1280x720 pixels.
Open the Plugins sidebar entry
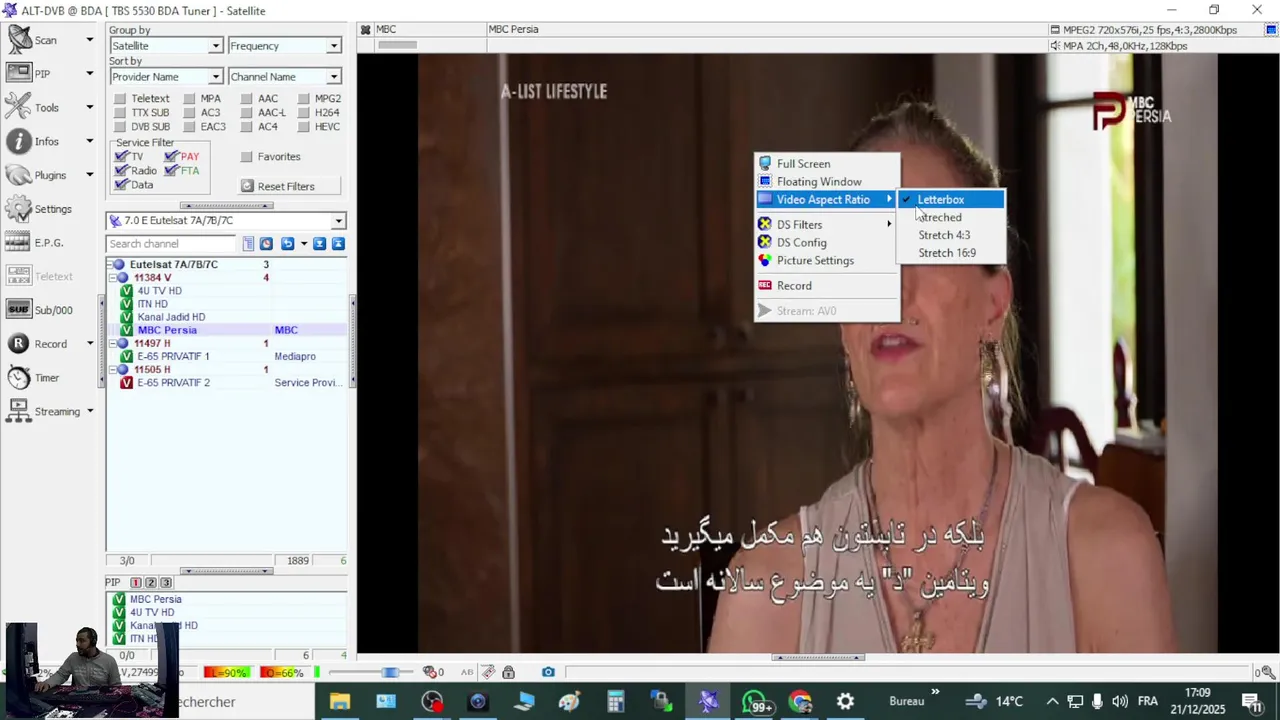pyautogui.click(x=48, y=175)
